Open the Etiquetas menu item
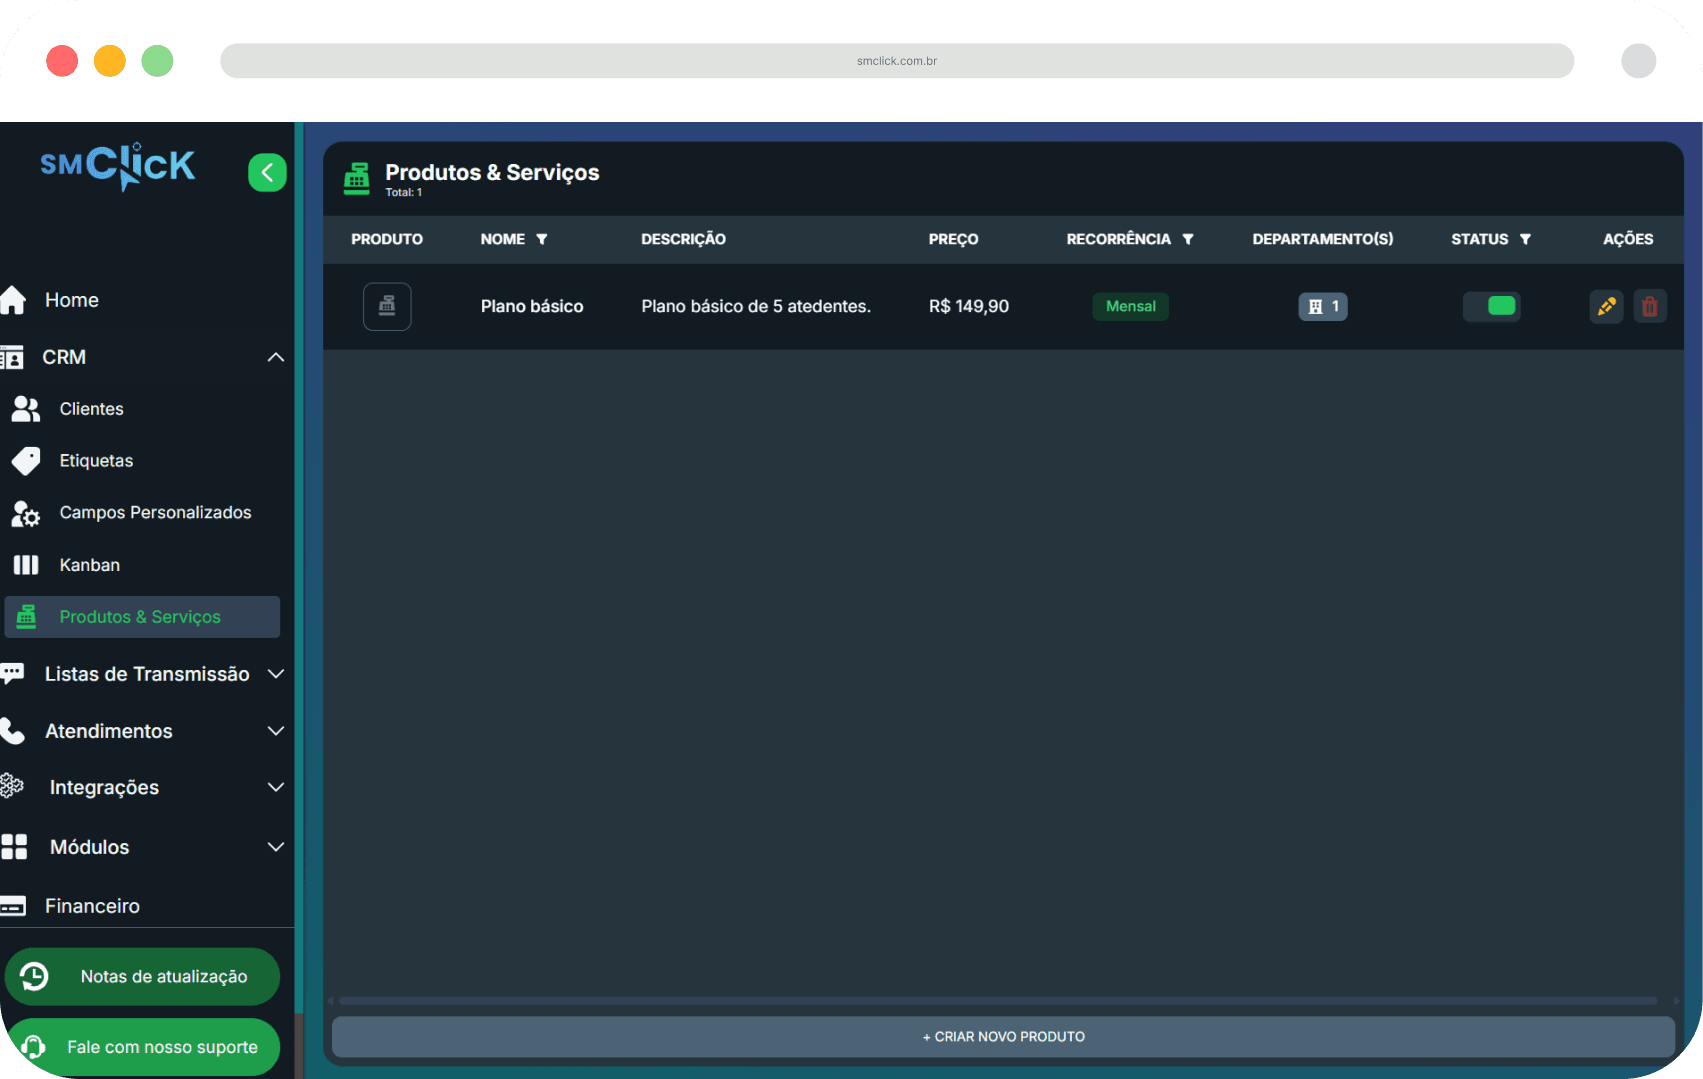Viewport: 1703px width, 1079px height. (x=96, y=461)
